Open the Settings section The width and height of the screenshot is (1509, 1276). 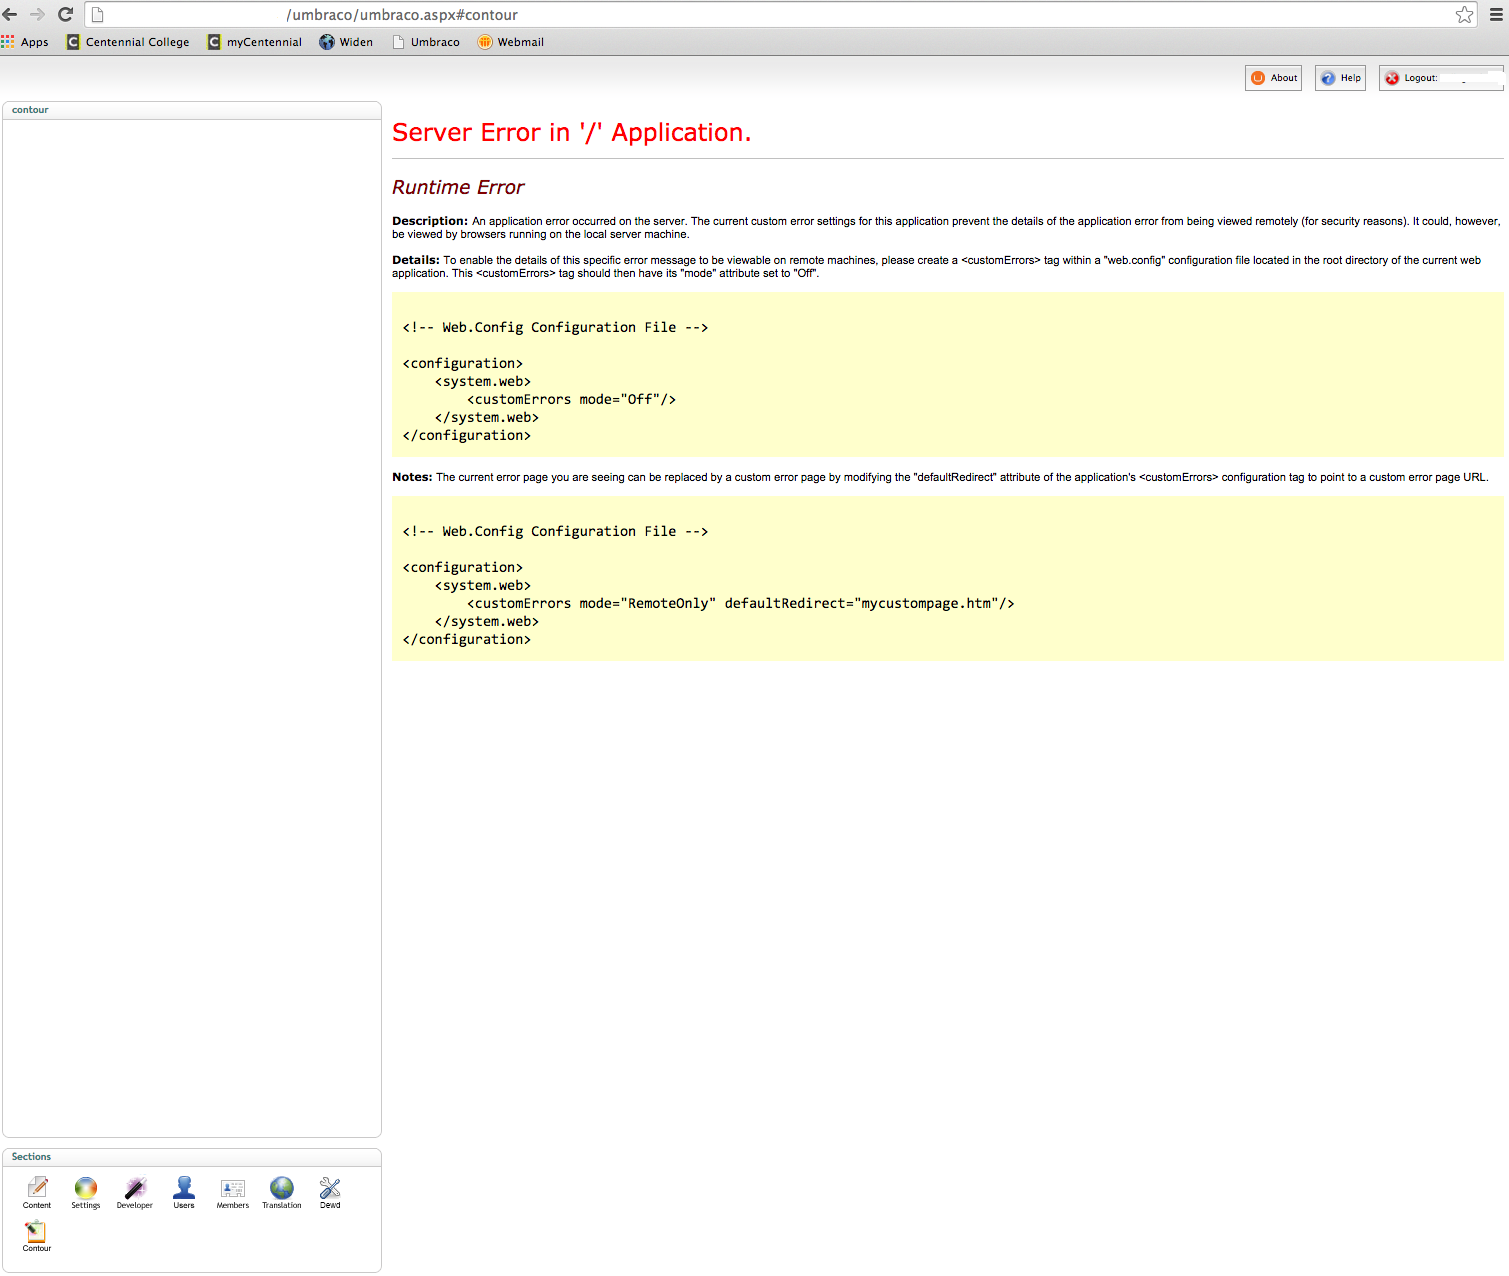click(86, 1190)
